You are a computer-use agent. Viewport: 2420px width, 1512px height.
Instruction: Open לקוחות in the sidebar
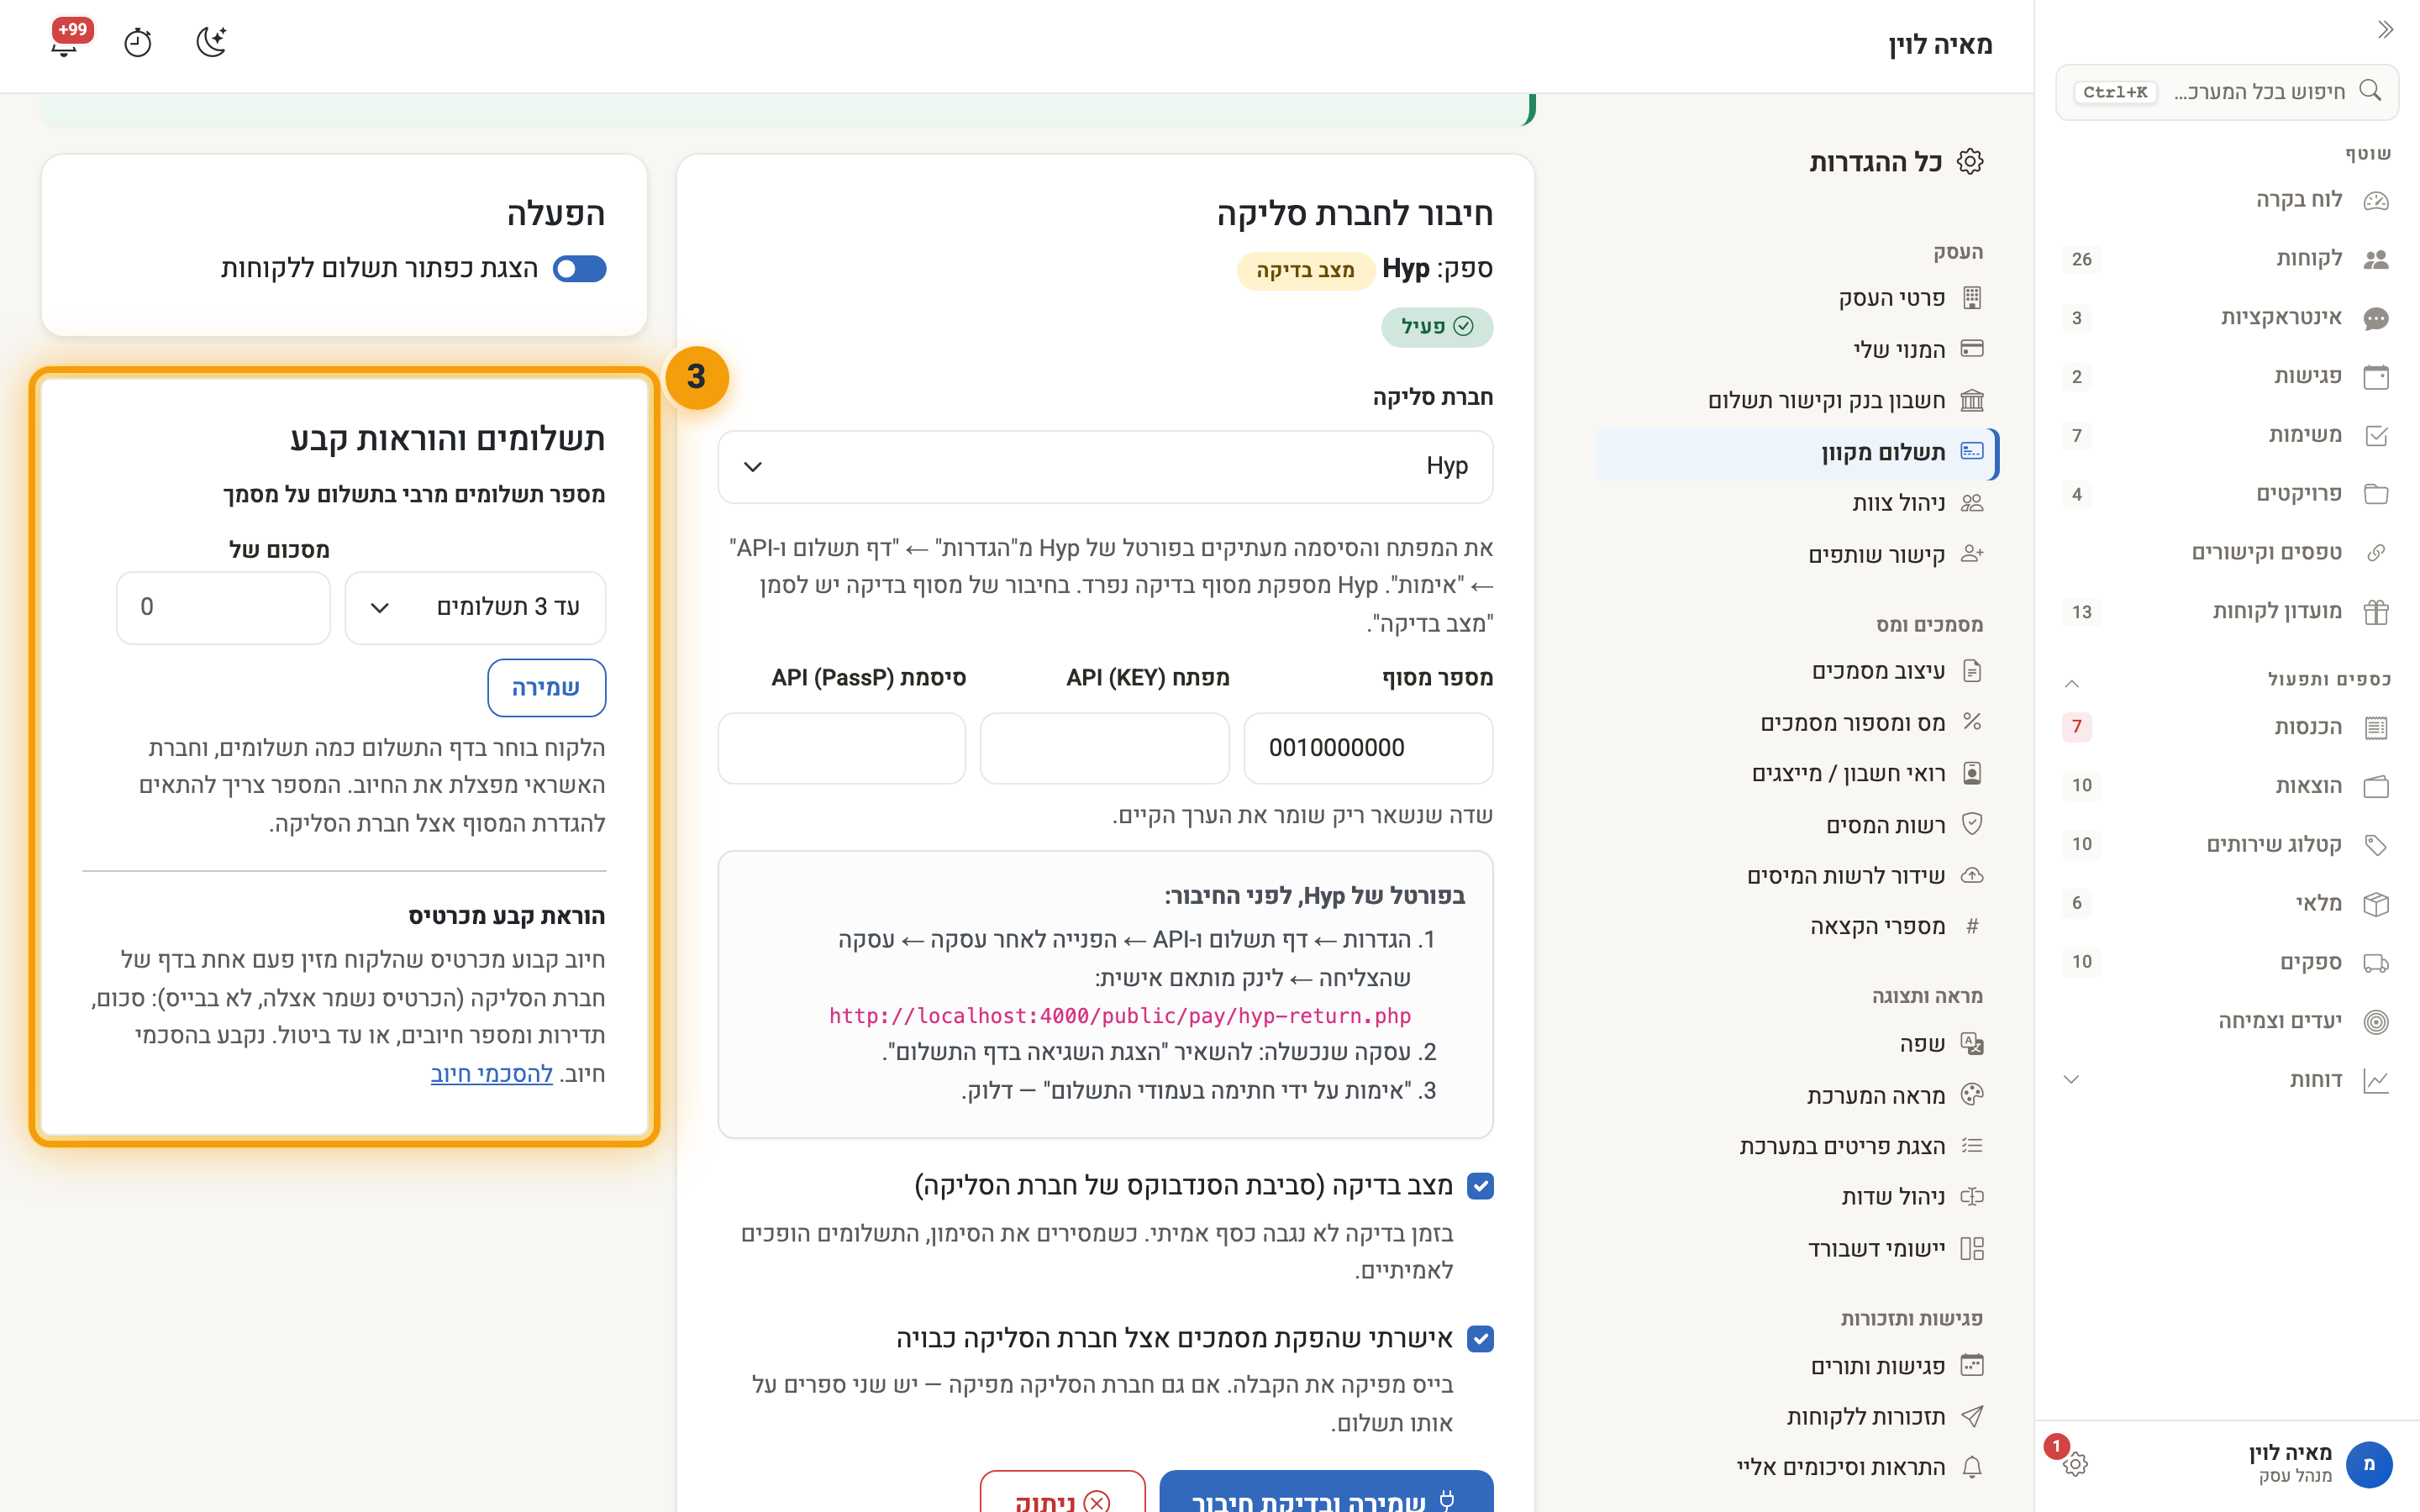2227,259
